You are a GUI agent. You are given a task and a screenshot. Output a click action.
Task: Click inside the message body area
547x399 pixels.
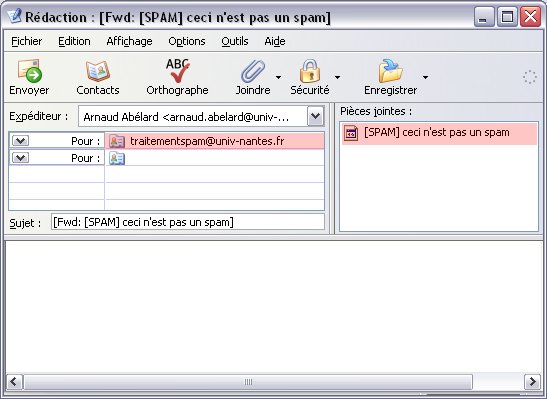tap(274, 307)
